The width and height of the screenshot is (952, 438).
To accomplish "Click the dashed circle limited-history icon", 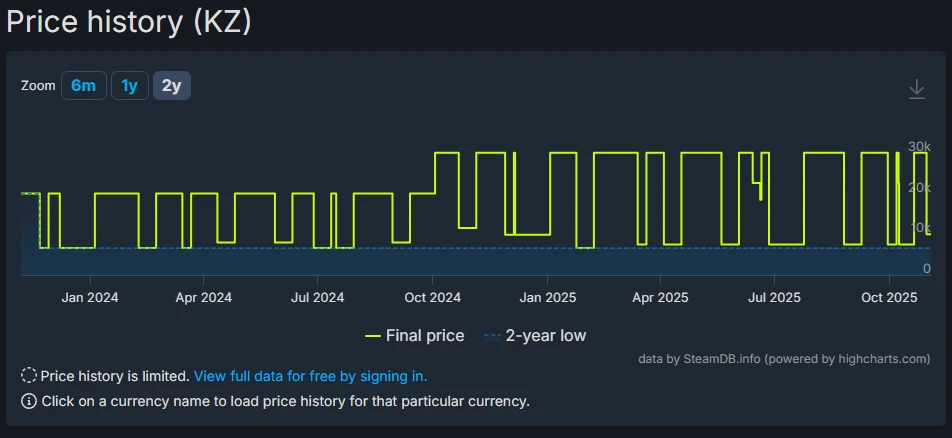I will tap(29, 376).
